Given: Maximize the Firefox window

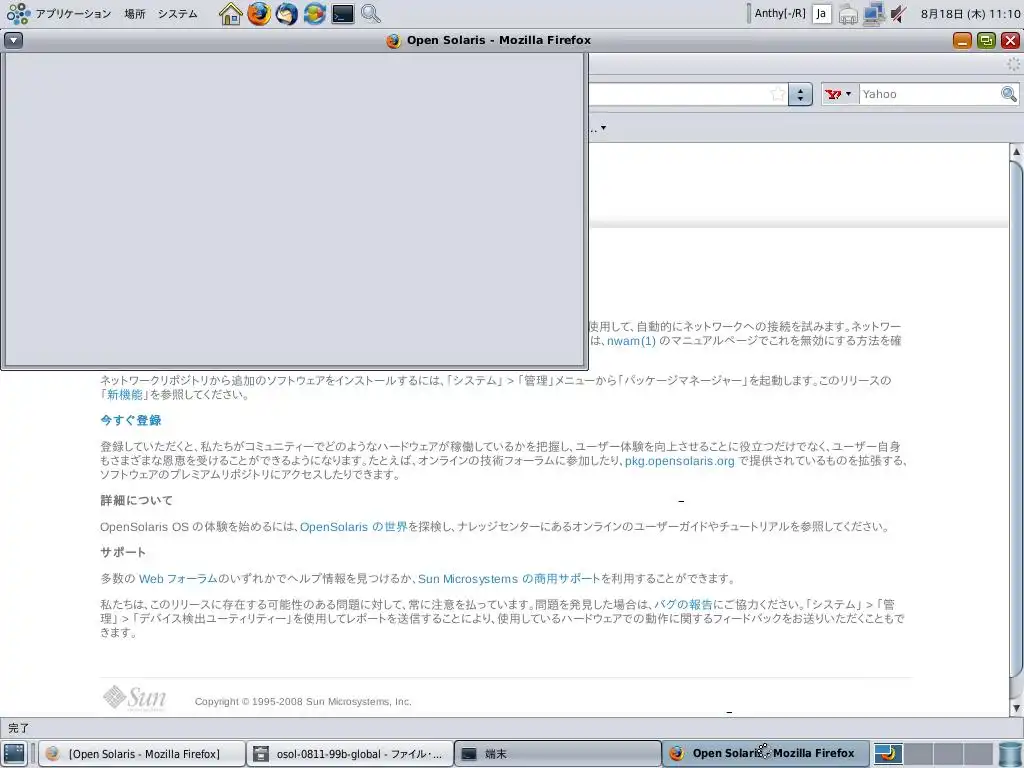Looking at the screenshot, I should click(986, 40).
